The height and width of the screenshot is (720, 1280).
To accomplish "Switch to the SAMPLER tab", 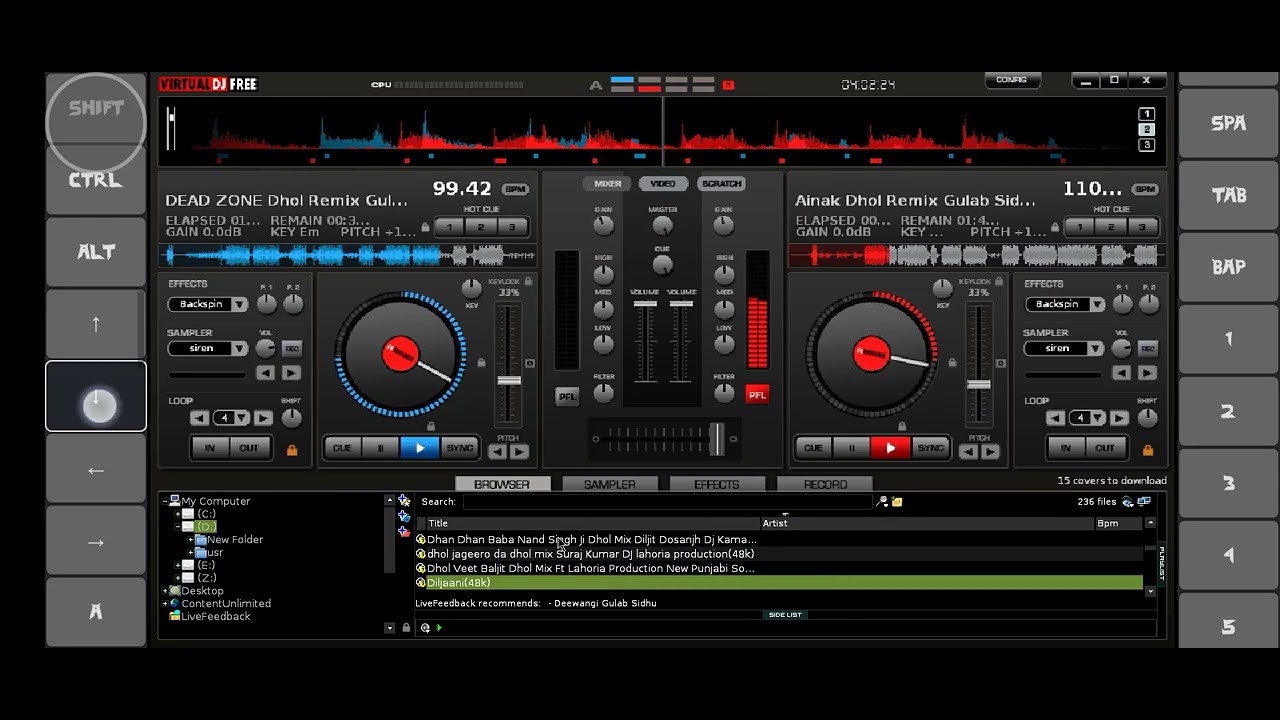I will click(610, 484).
